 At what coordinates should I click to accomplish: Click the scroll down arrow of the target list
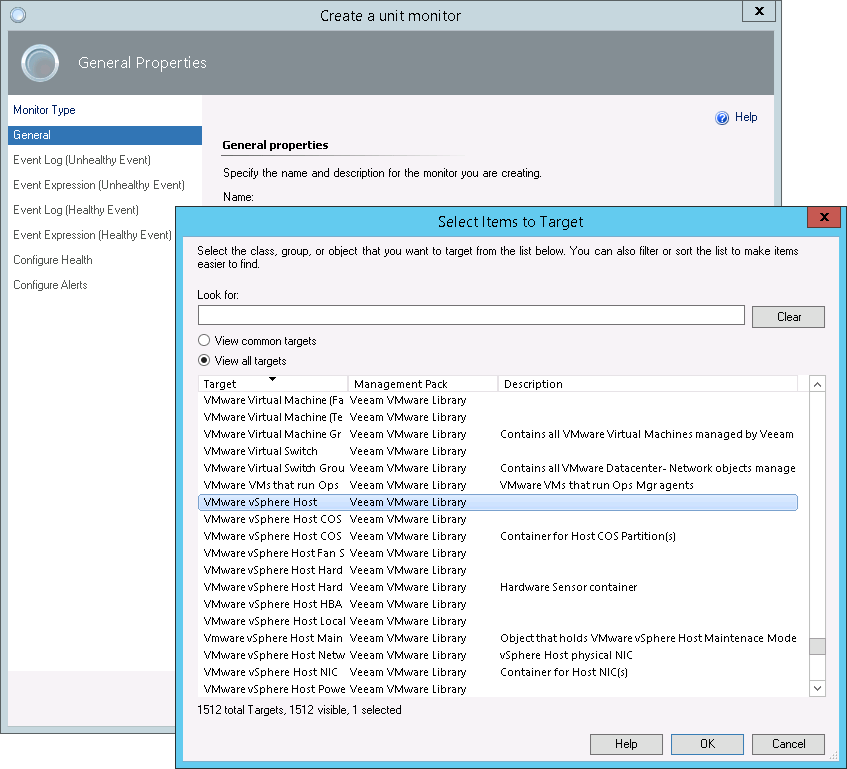817,689
